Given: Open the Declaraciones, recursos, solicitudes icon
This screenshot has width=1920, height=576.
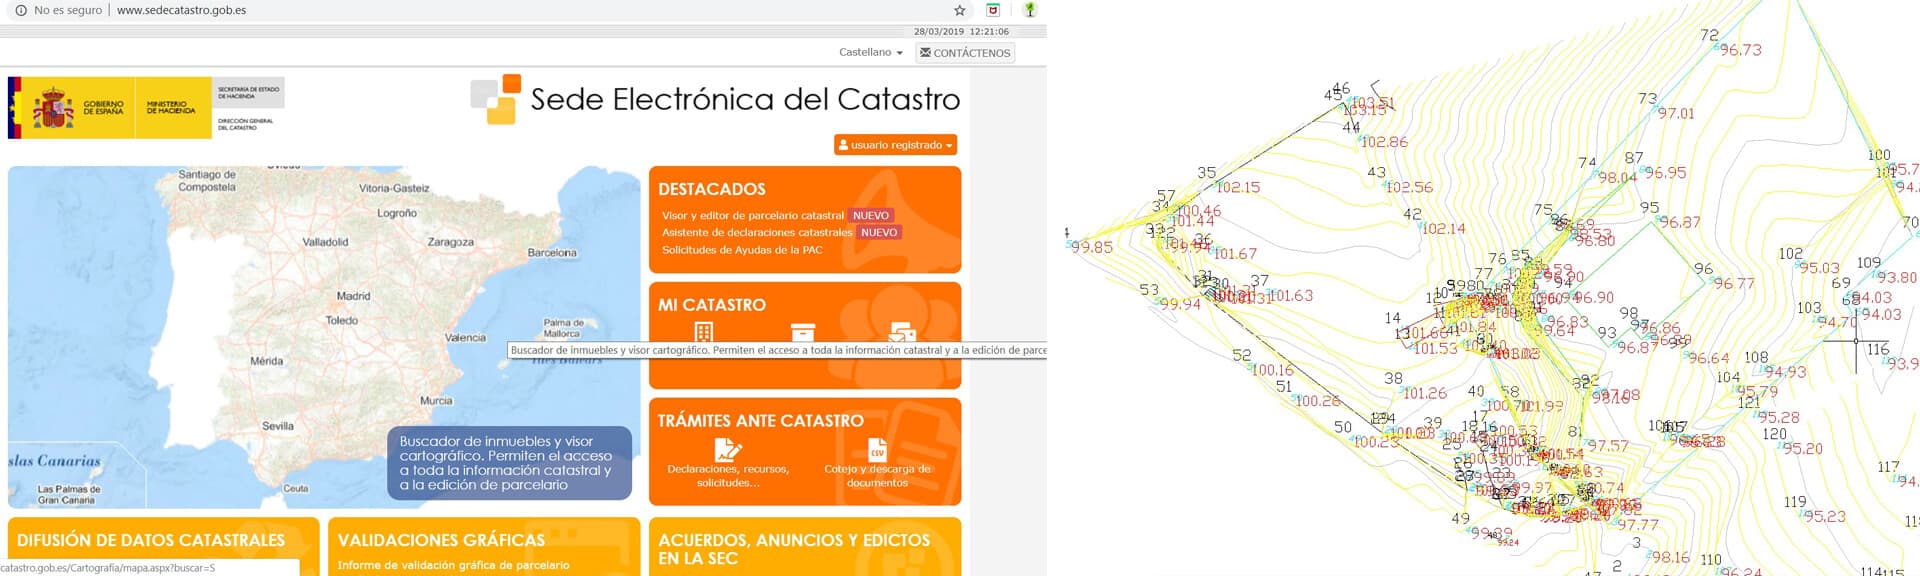Looking at the screenshot, I should tap(728, 450).
